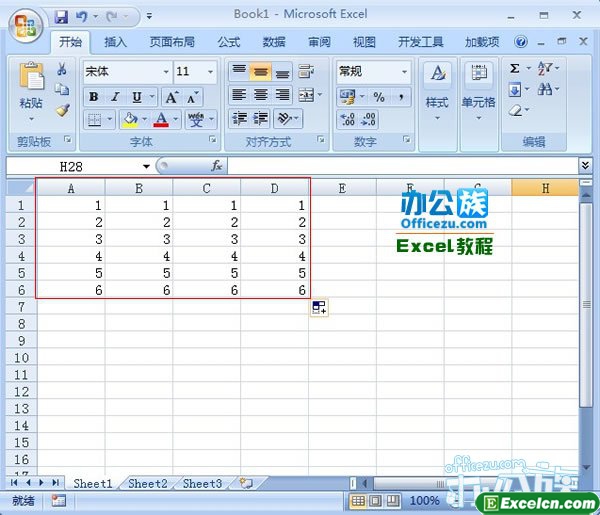The image size is (600, 515).
Task: Click the phonetic guide wén icon
Action: (x=196, y=120)
